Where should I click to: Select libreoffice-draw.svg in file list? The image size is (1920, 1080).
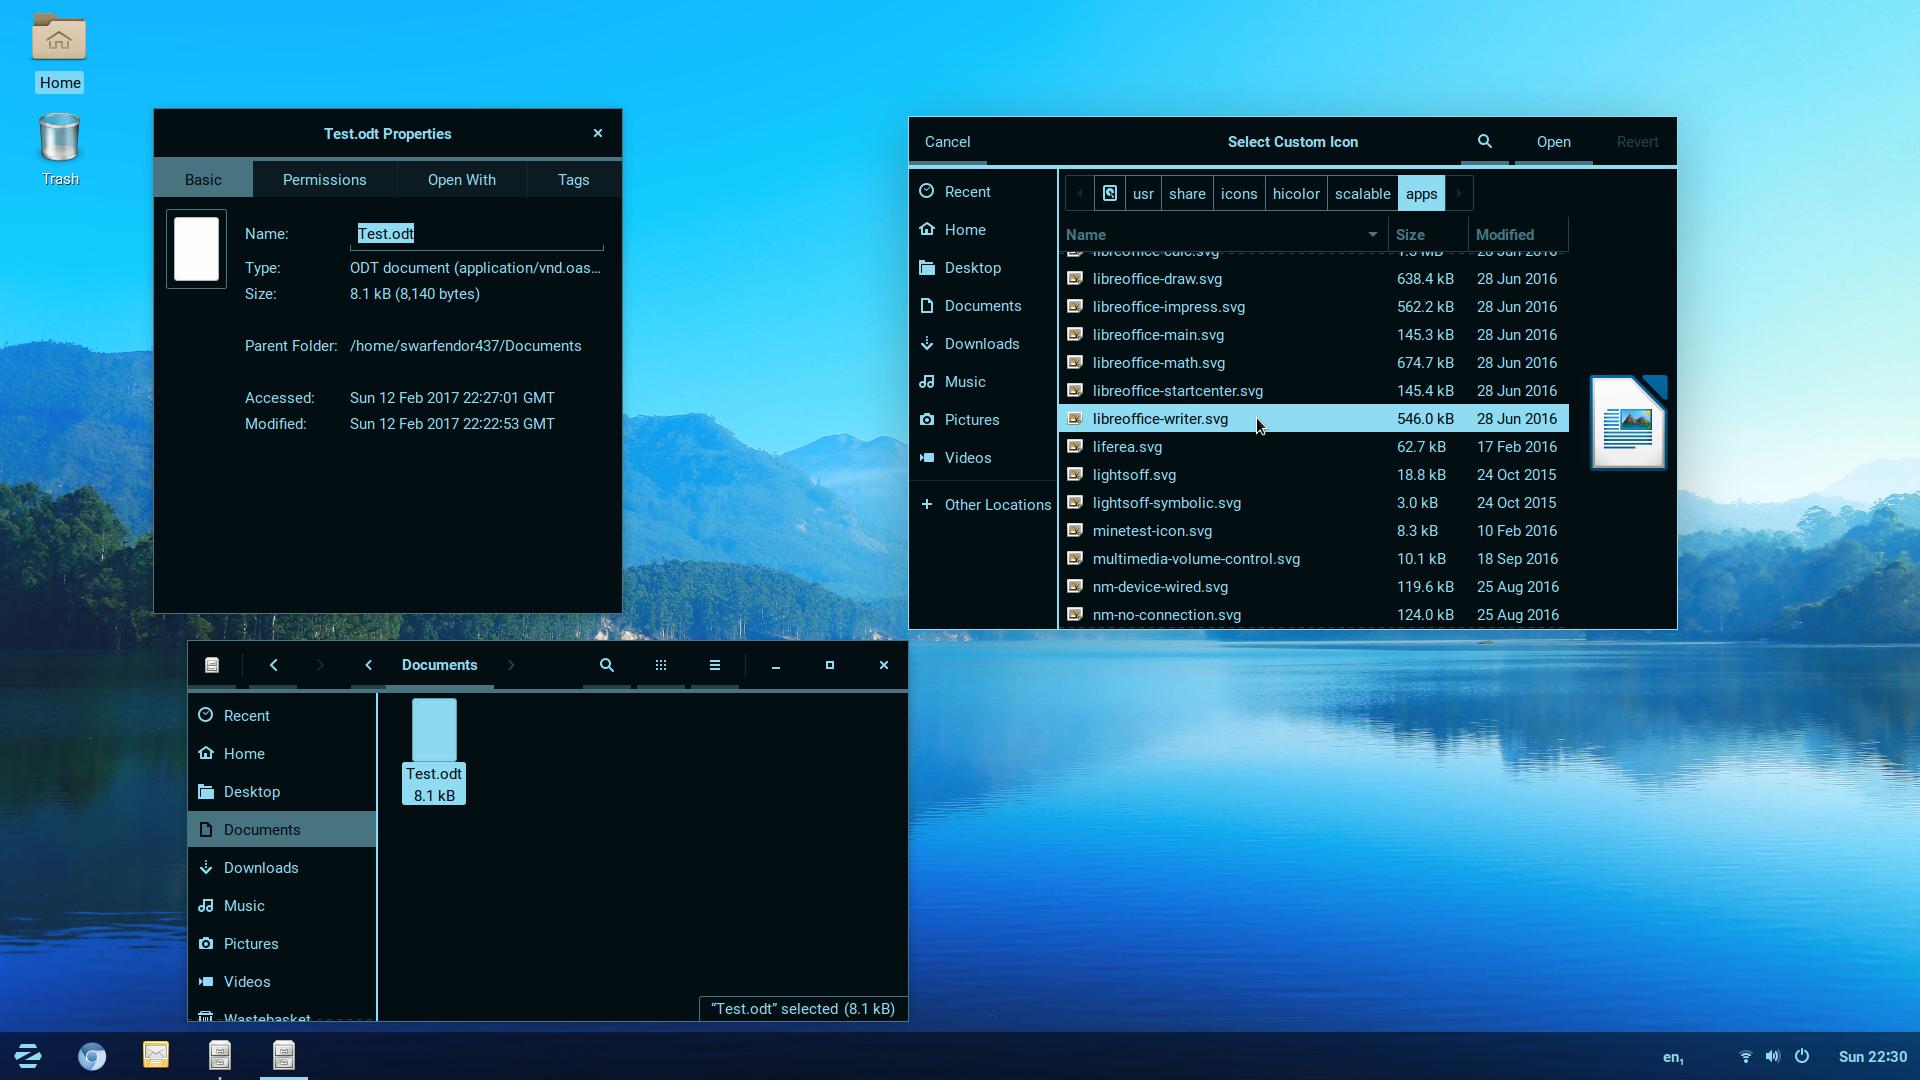pyautogui.click(x=1157, y=279)
